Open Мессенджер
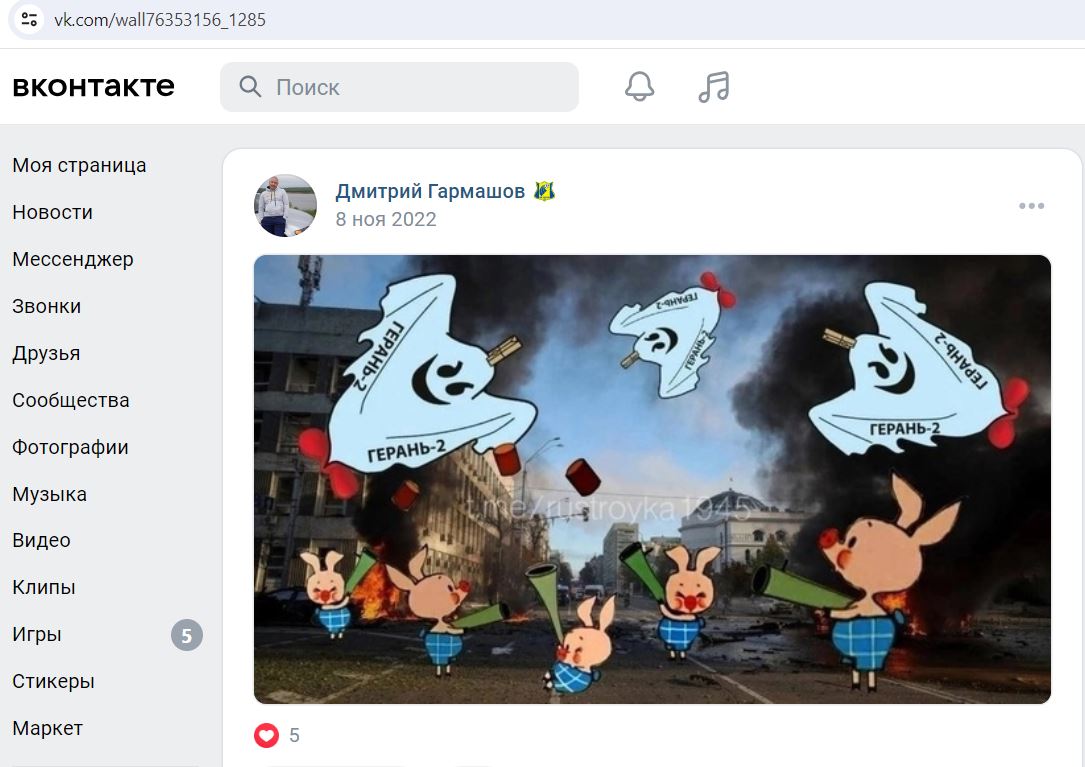The height and width of the screenshot is (767, 1085). (73, 260)
